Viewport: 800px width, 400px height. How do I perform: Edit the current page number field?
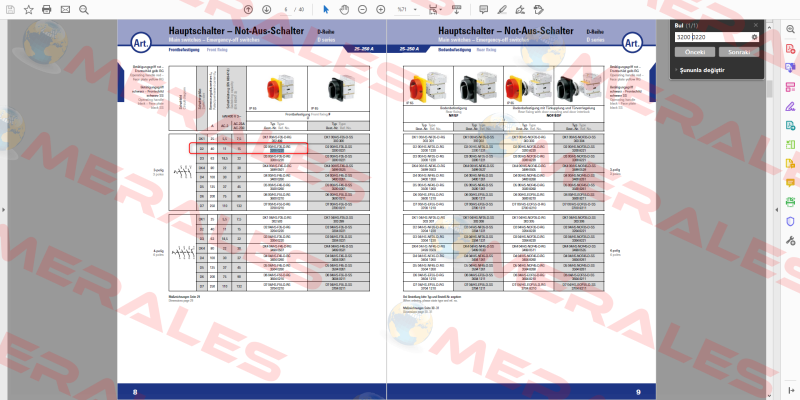[286, 9]
